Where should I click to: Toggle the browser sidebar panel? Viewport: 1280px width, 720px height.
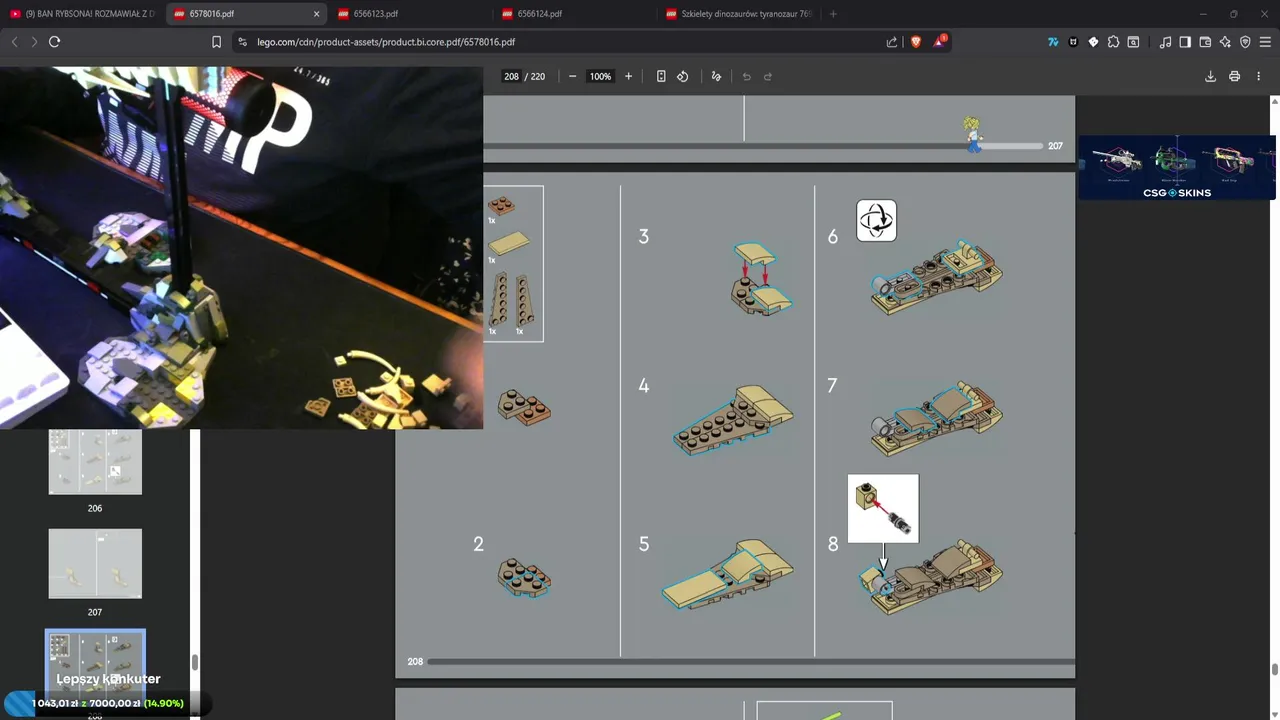tap(1185, 42)
